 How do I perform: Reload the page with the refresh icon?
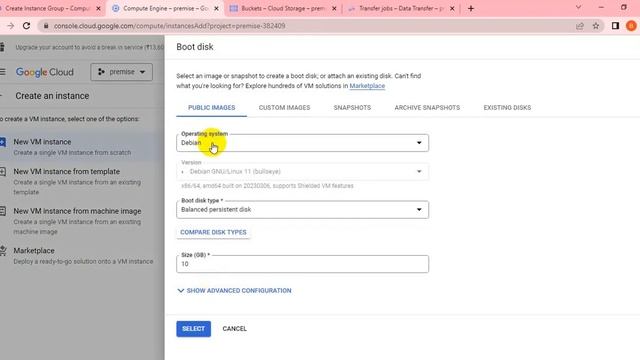click(27, 26)
